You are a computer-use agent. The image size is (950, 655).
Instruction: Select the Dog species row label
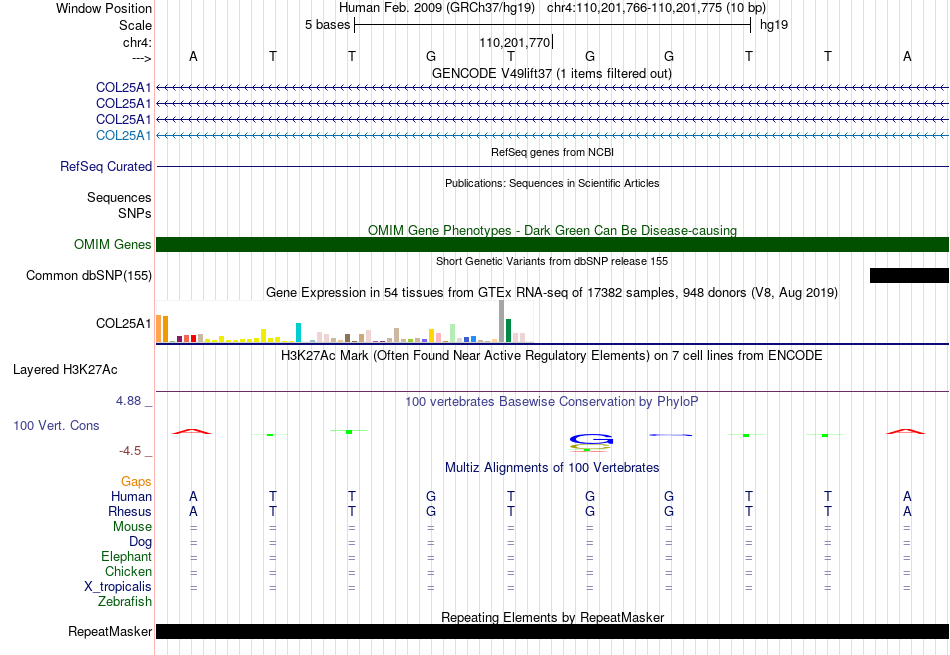coord(141,542)
